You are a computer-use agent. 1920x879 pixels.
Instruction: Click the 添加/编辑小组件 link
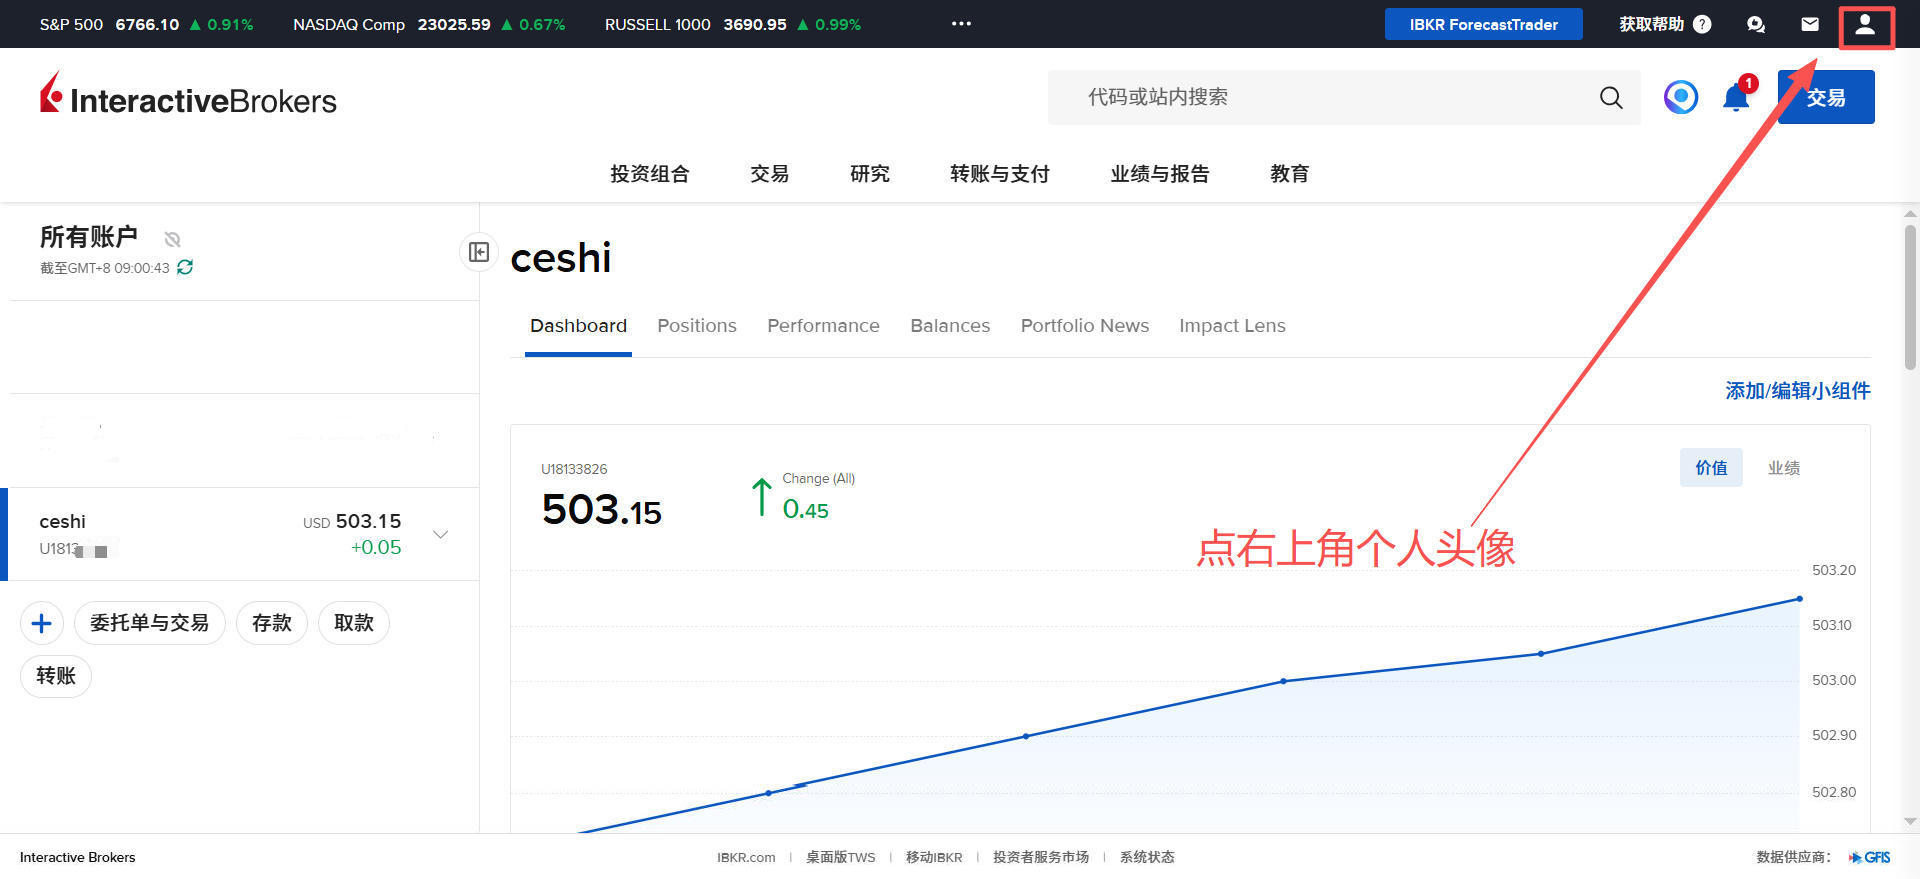pyautogui.click(x=1797, y=391)
